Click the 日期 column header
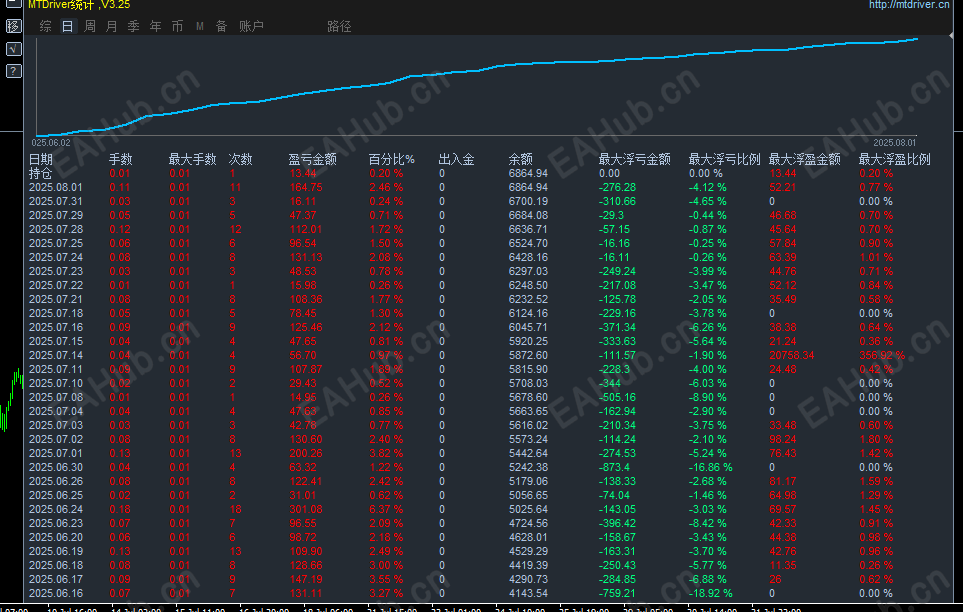The width and height of the screenshot is (963, 612). [41, 159]
